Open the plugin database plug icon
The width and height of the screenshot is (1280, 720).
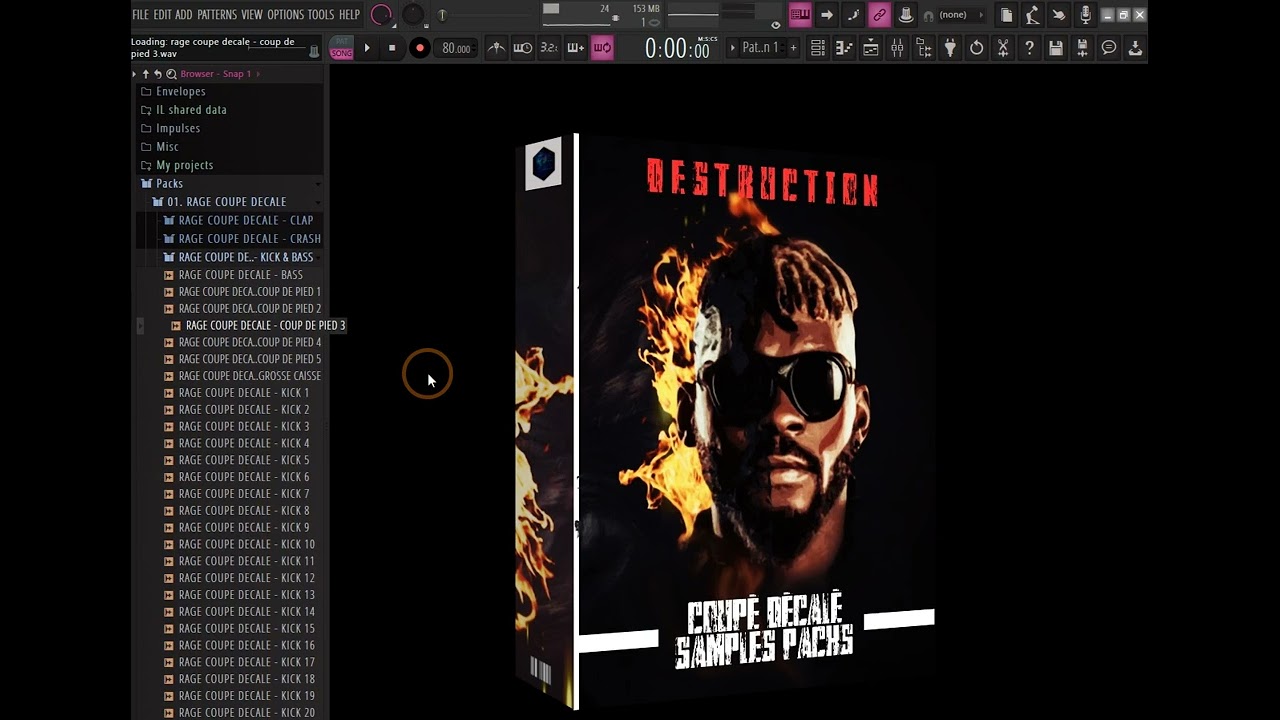pos(950,48)
